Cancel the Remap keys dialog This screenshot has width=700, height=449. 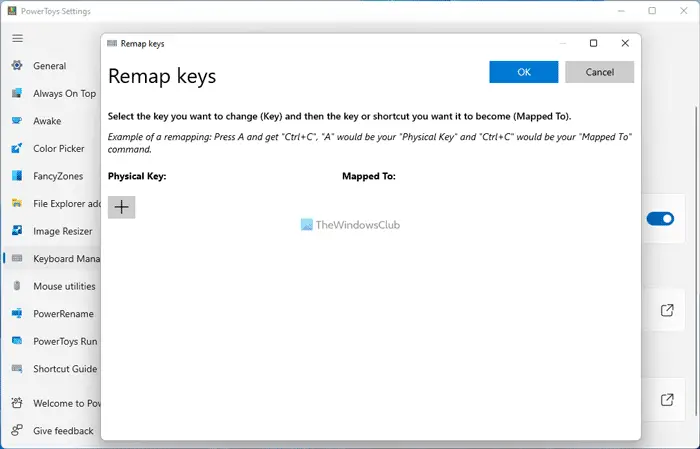pyautogui.click(x=600, y=72)
